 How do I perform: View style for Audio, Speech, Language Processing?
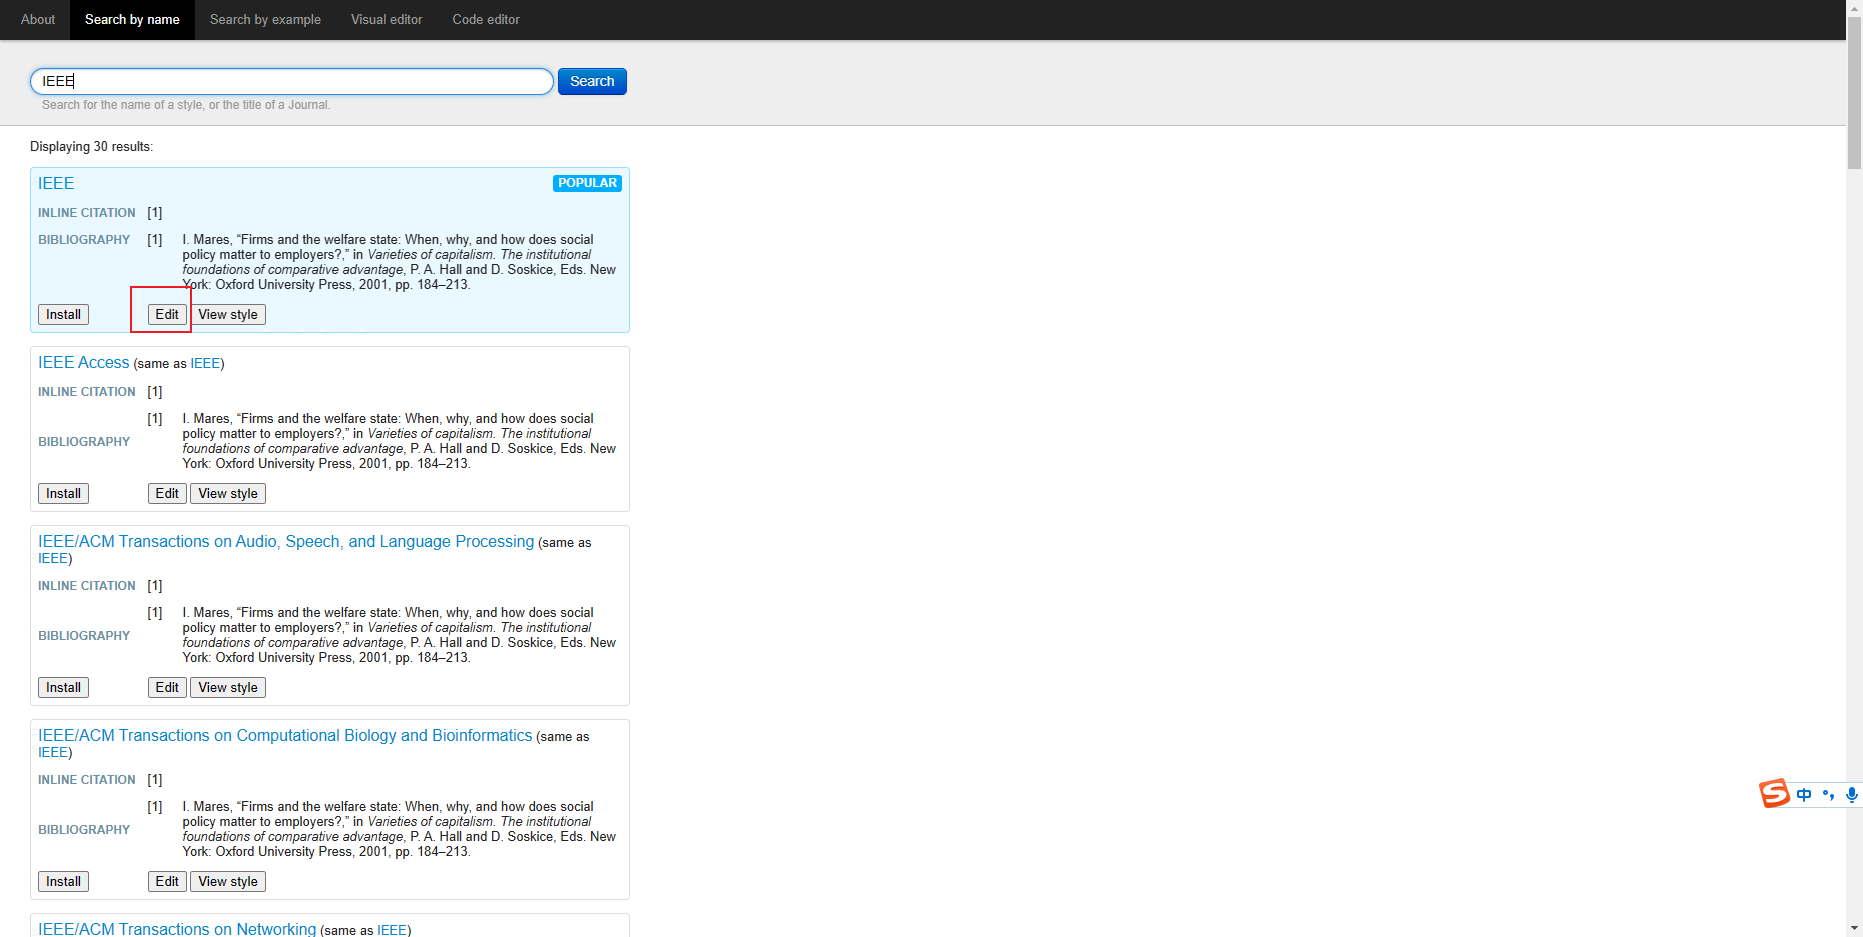(x=228, y=687)
